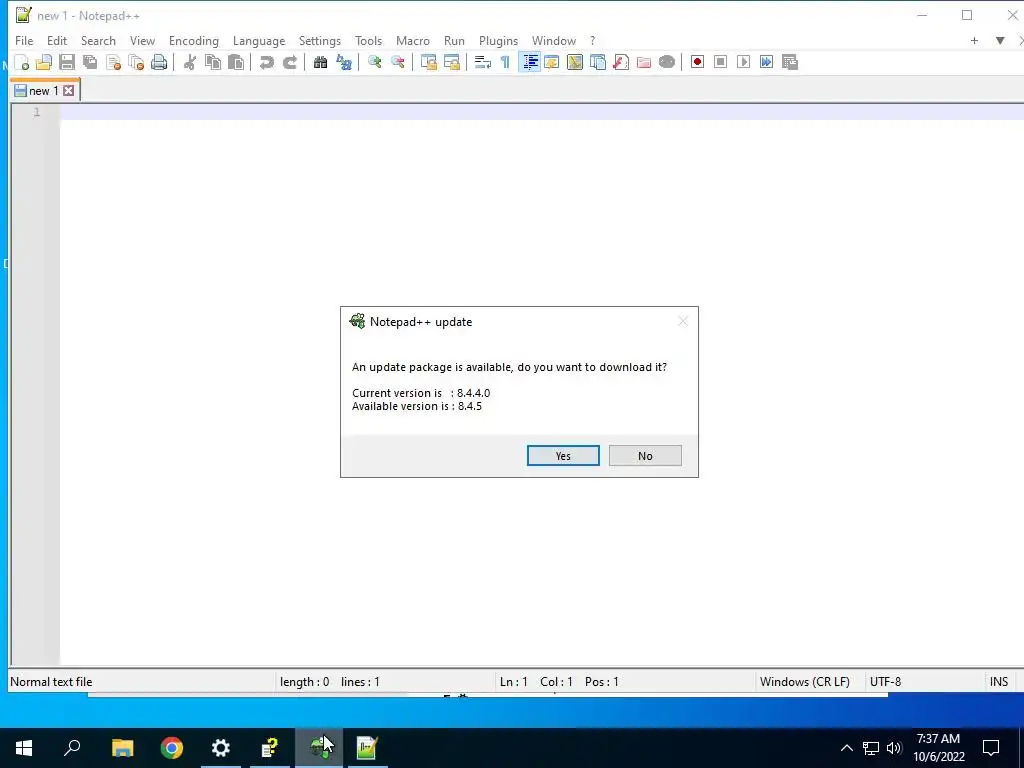Open the Edit menu
The image size is (1024, 768).
(x=57, y=40)
